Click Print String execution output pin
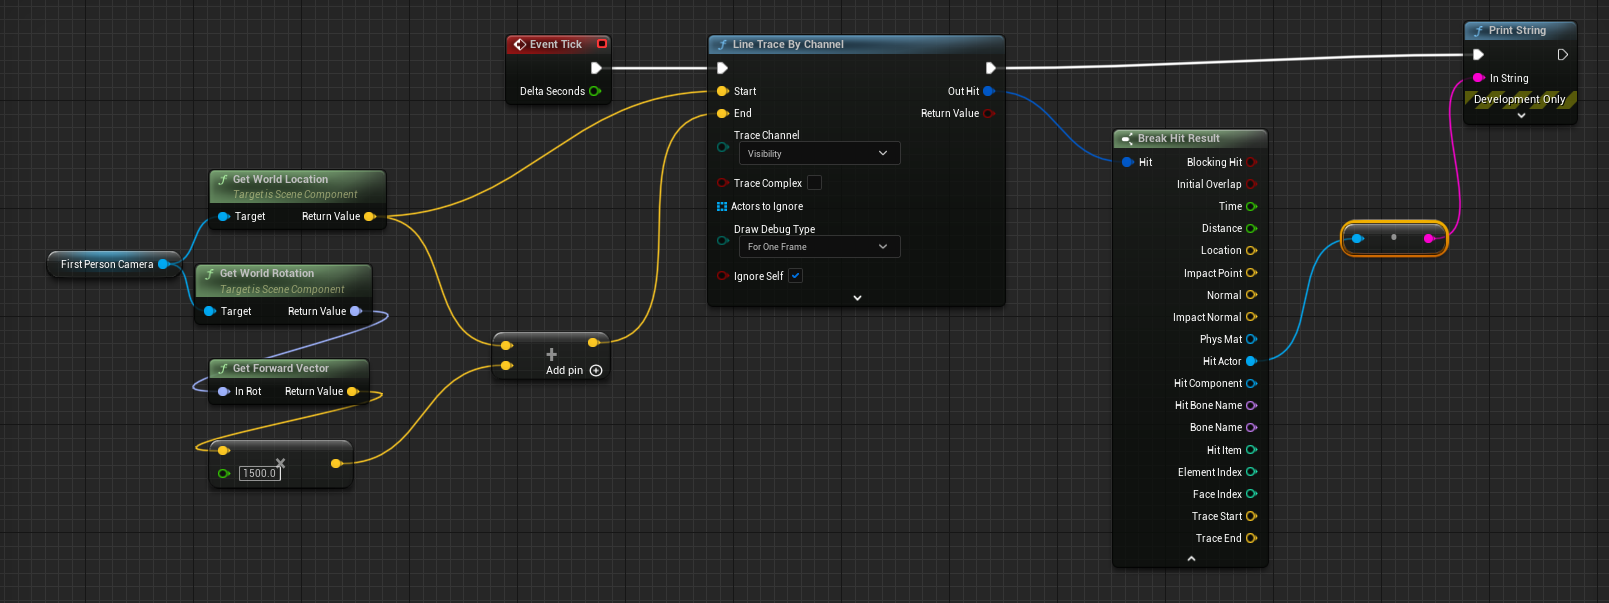Screen dimensions: 1609x603 [1562, 55]
